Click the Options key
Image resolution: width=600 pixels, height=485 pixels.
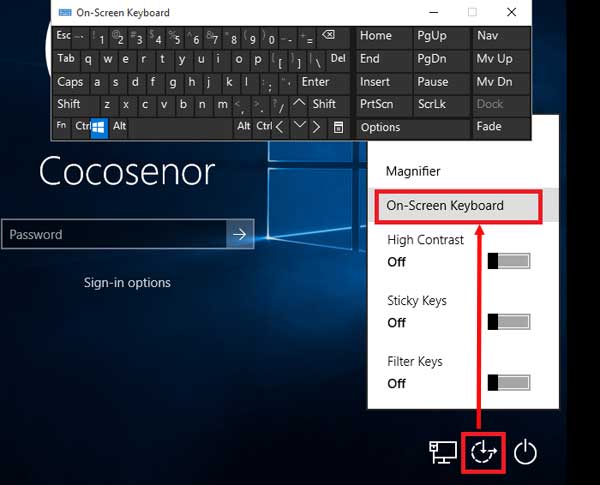click(412, 127)
